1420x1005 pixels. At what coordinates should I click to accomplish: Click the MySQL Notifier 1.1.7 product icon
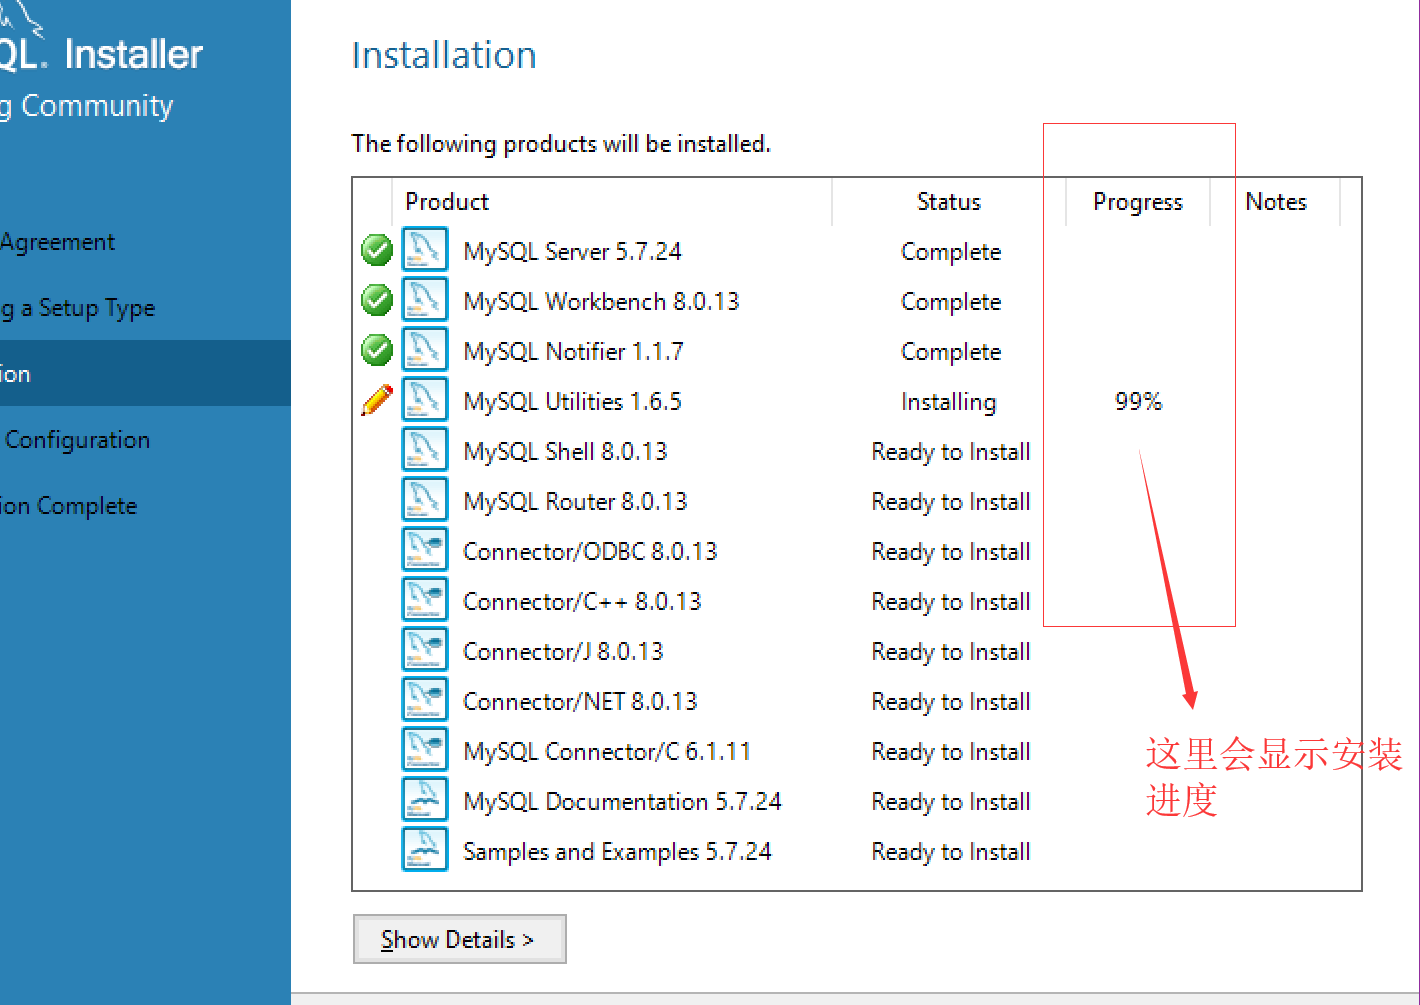(425, 350)
